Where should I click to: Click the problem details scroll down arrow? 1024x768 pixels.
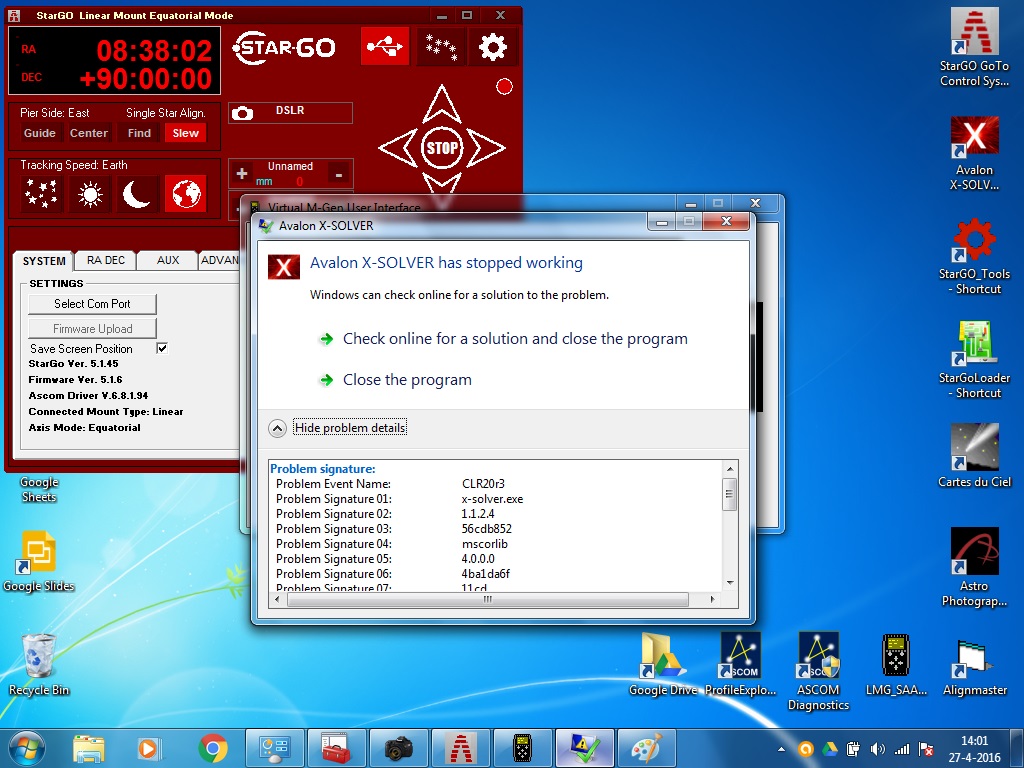730,583
